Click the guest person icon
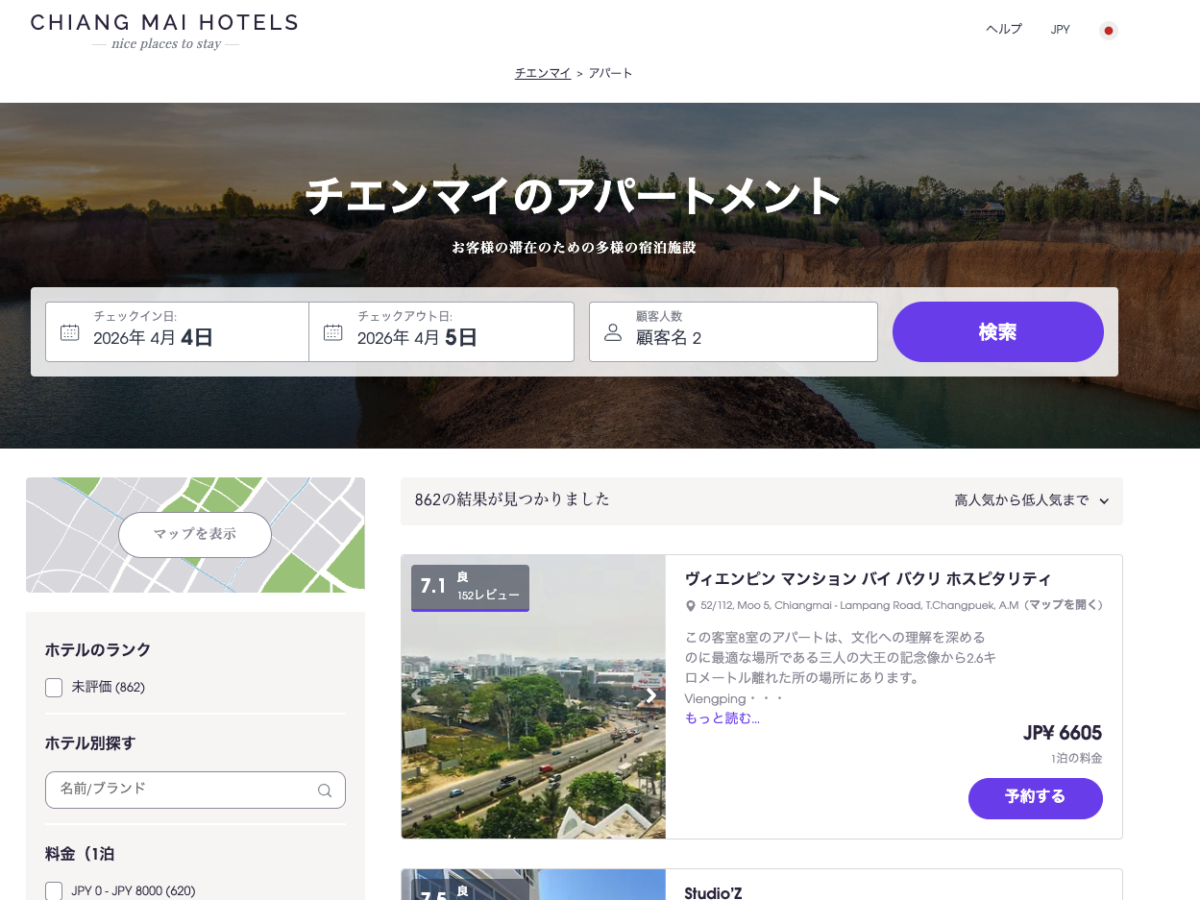The width and height of the screenshot is (1200, 900). 613,332
